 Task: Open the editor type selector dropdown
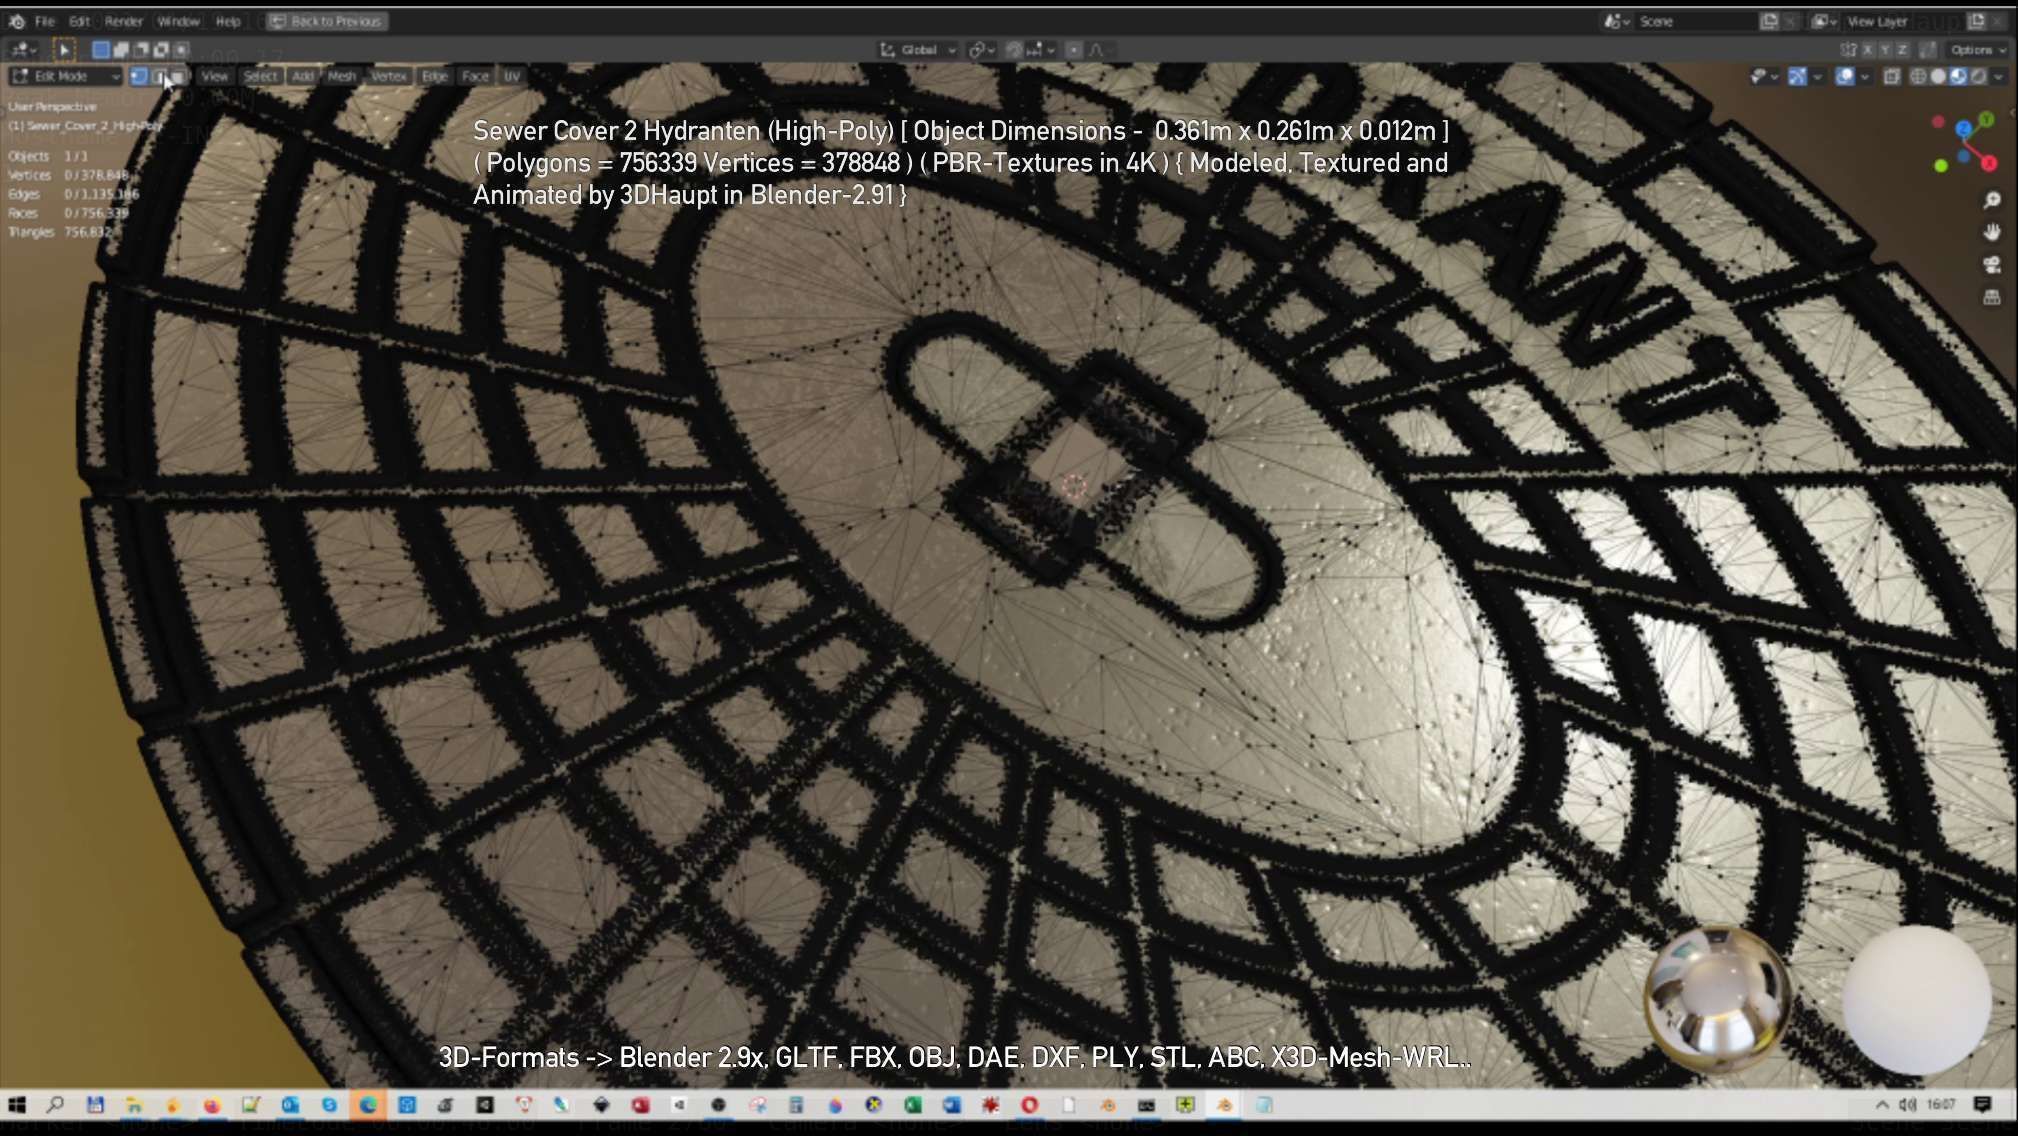tap(22, 49)
